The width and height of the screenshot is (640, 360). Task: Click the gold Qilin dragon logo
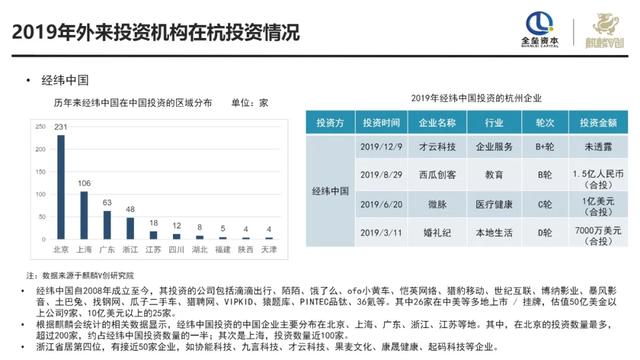click(605, 31)
